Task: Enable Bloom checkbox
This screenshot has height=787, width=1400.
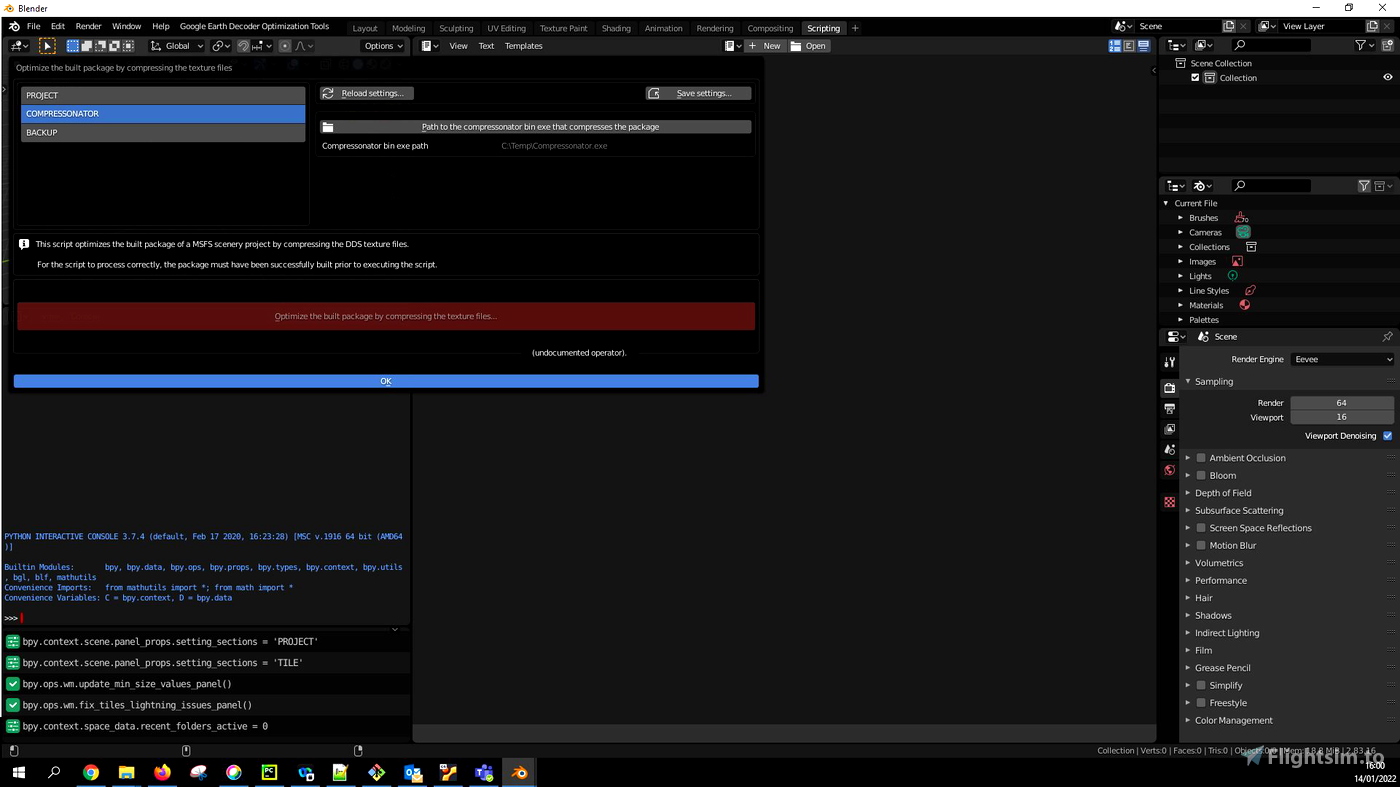Action: click(x=1201, y=475)
